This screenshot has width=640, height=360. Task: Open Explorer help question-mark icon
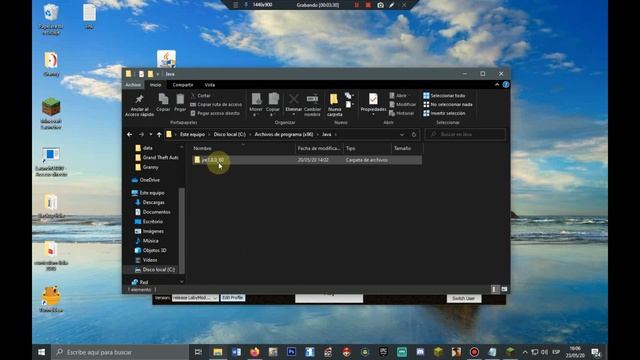506,84
